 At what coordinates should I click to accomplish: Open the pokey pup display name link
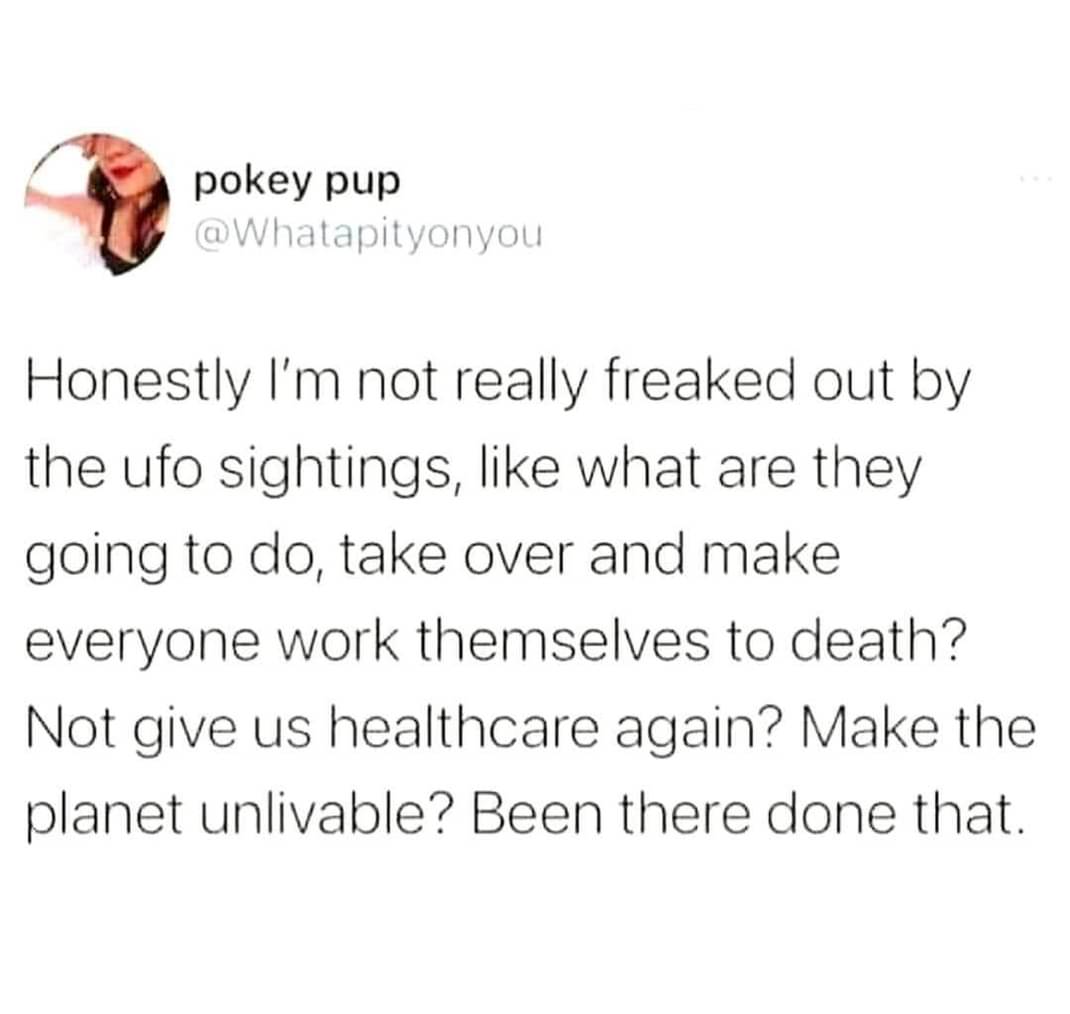(296, 182)
